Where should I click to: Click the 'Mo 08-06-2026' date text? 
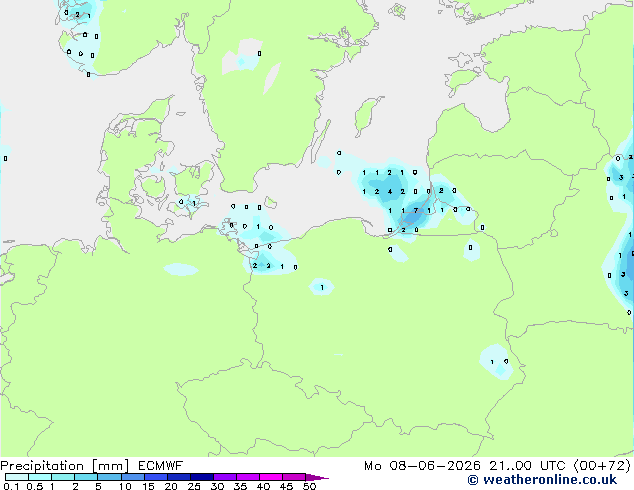(x=423, y=466)
